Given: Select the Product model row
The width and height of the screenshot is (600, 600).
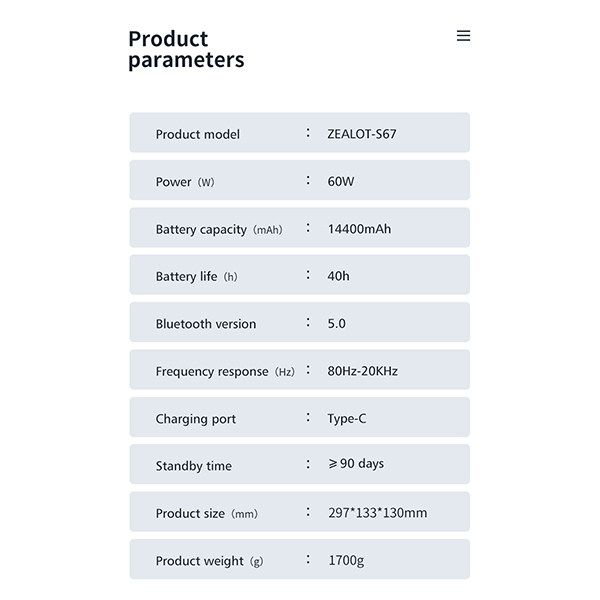Looking at the screenshot, I should (x=299, y=133).
